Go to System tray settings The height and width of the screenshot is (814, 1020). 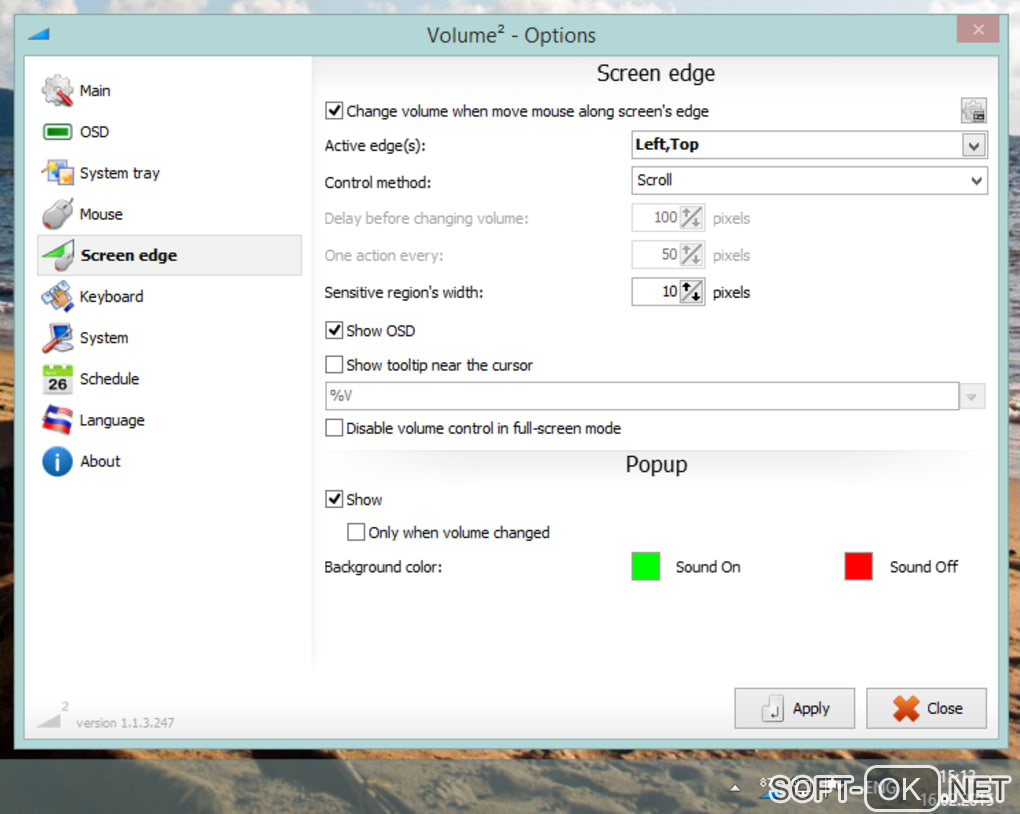click(120, 173)
